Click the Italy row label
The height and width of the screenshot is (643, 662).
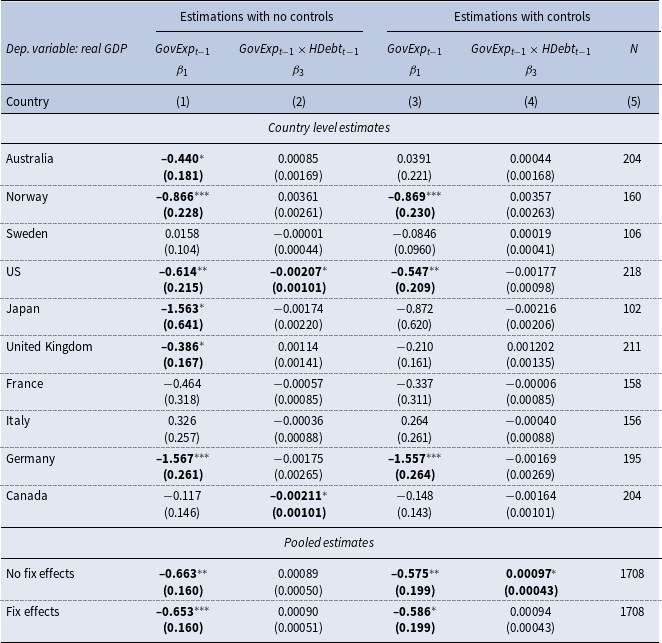click(18, 421)
